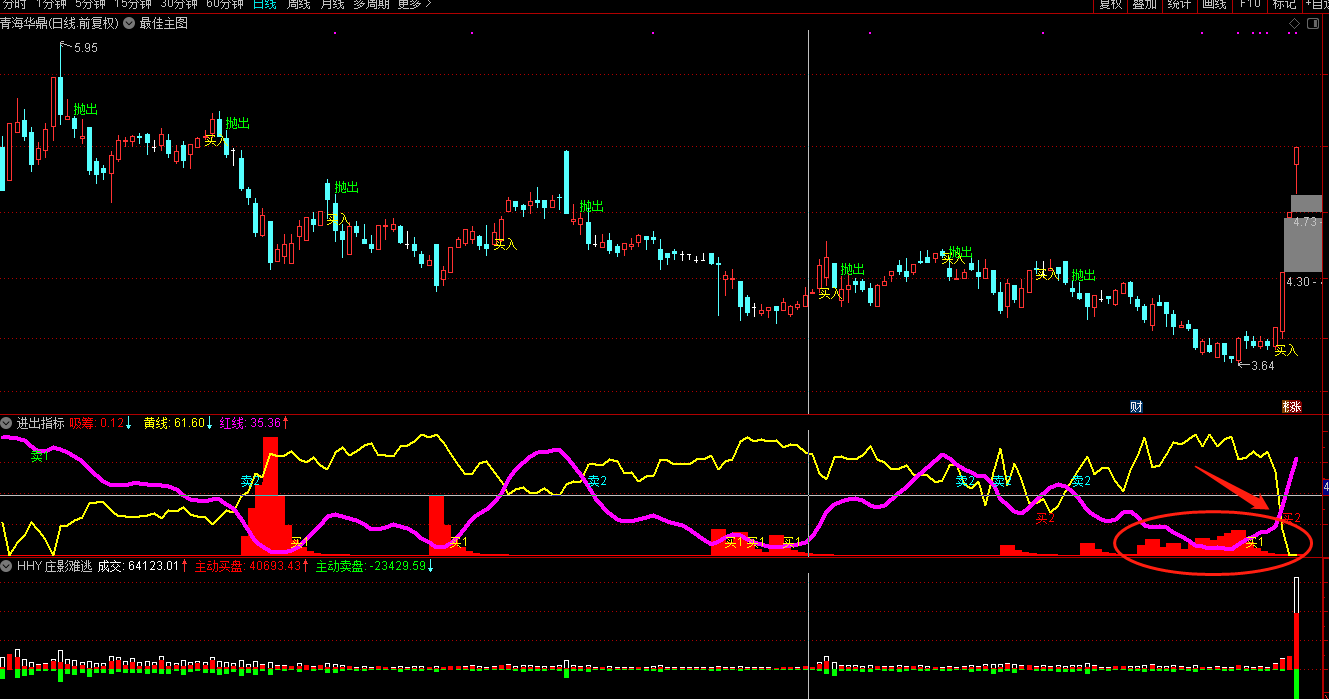
Task: Expand the HHY 庄影难逃 indicator dropdown arrow
Action: tap(7, 566)
